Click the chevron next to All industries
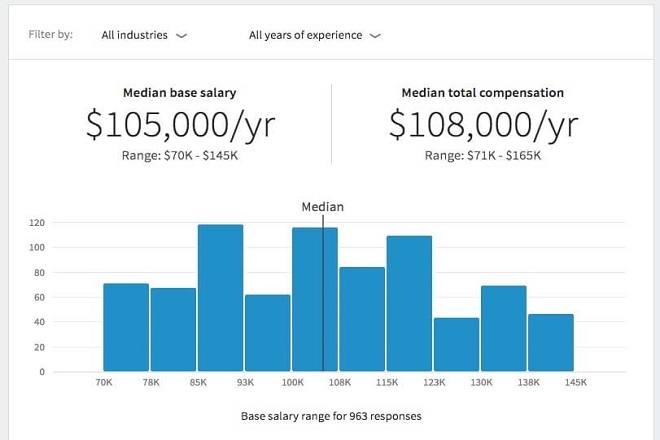 pos(181,35)
